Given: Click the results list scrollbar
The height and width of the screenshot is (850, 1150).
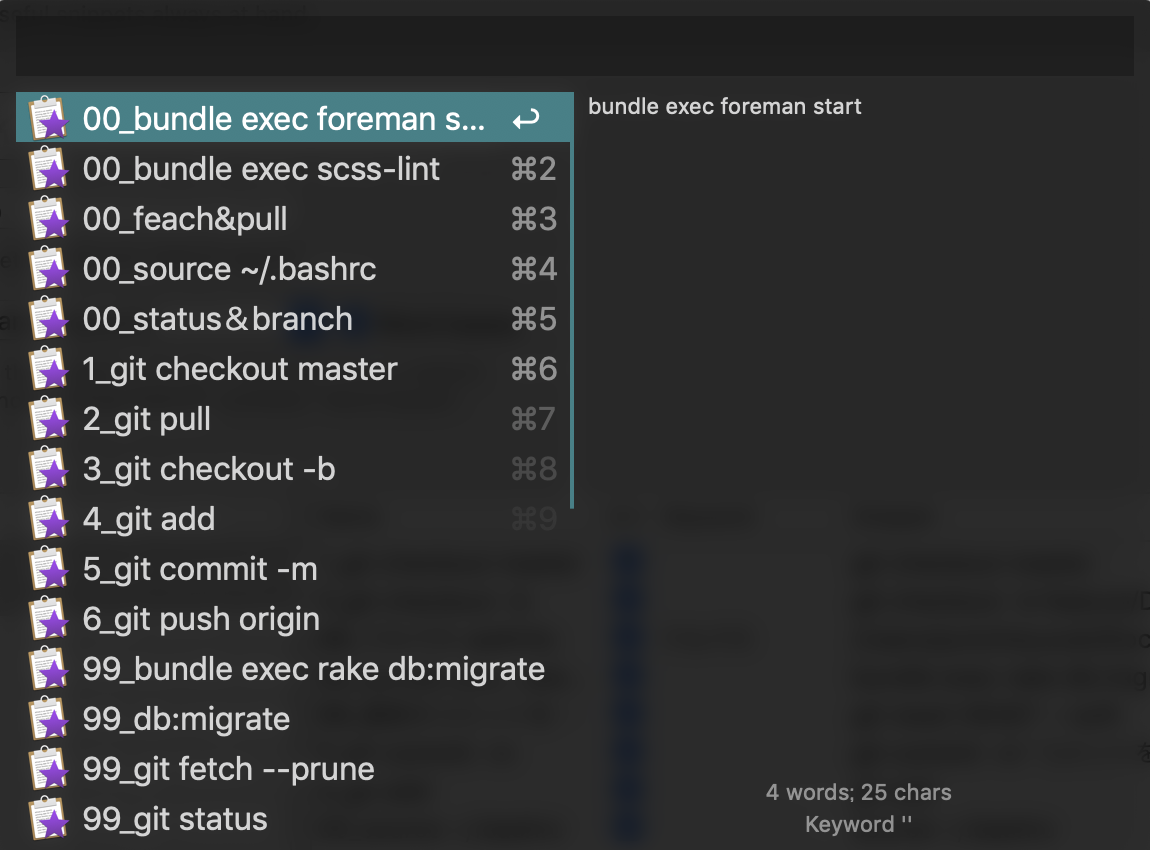Looking at the screenshot, I should [x=572, y=300].
